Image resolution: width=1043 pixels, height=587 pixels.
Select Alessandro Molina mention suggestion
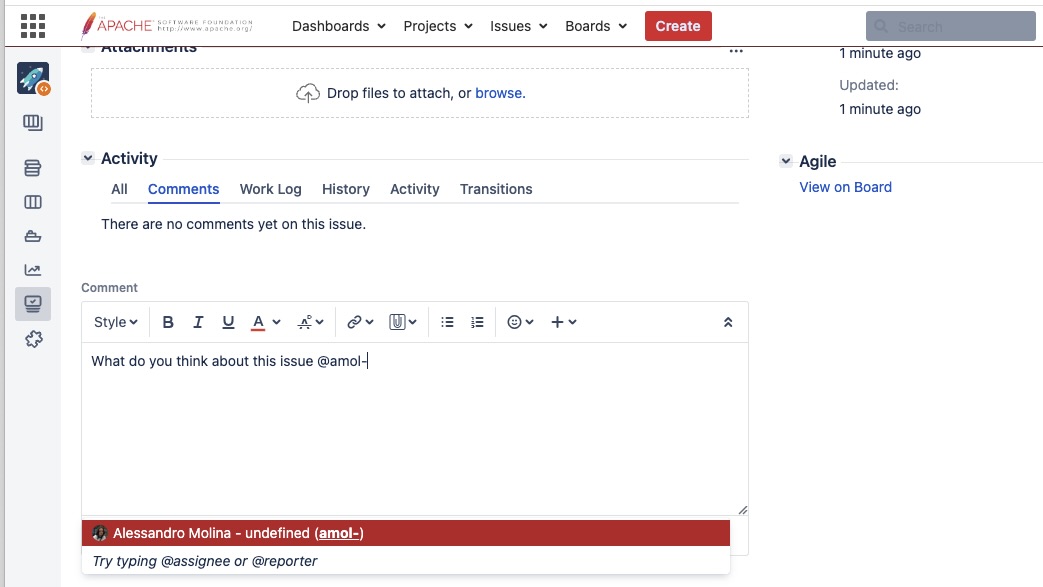coord(405,533)
